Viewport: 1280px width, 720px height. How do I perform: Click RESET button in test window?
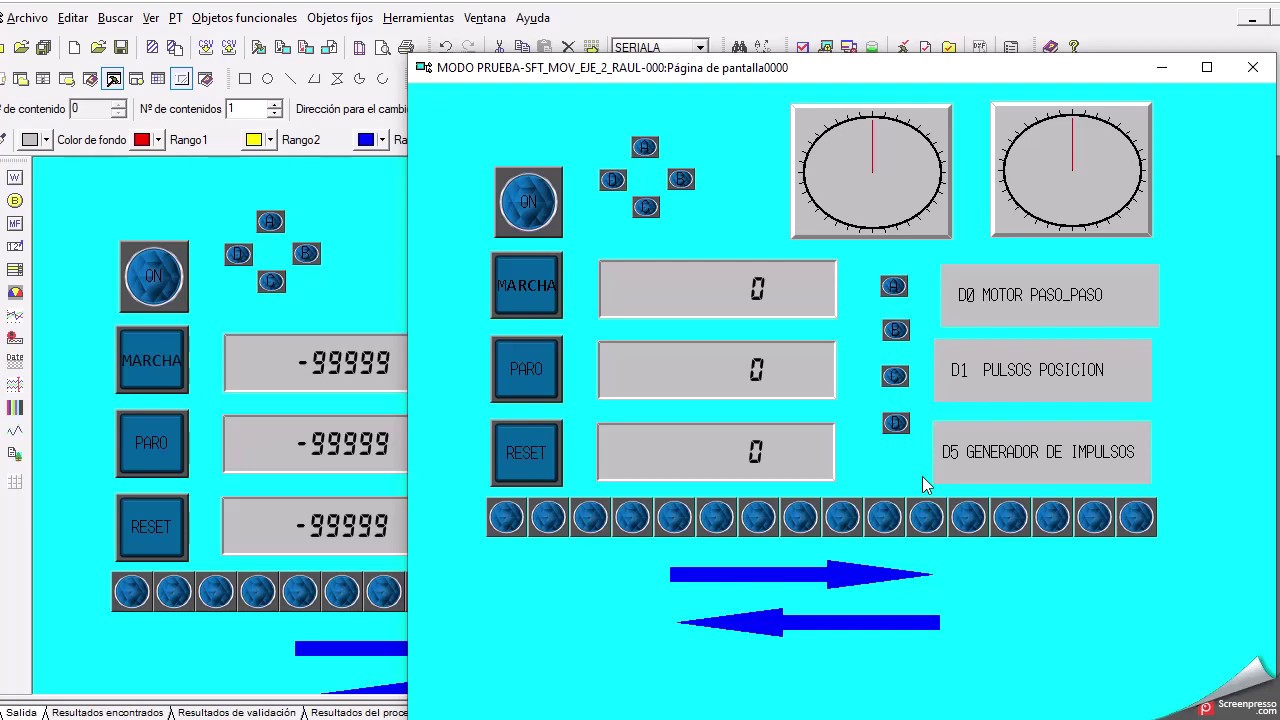(527, 453)
